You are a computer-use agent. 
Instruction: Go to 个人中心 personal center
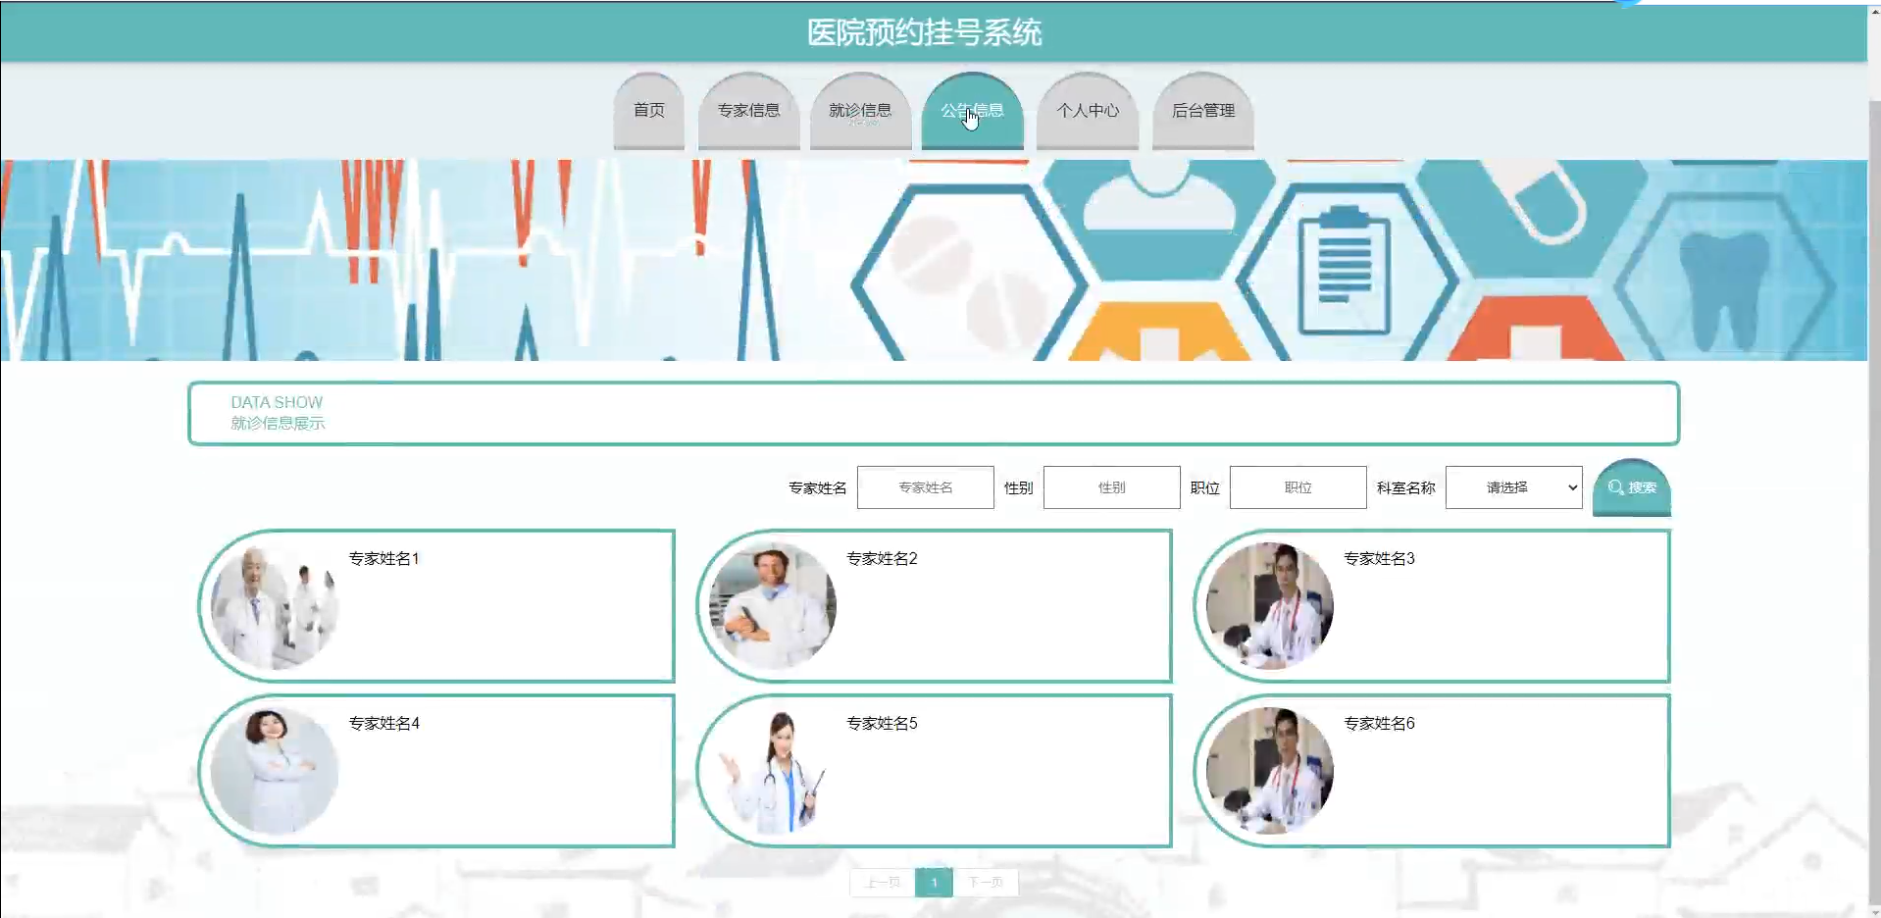[1088, 111]
